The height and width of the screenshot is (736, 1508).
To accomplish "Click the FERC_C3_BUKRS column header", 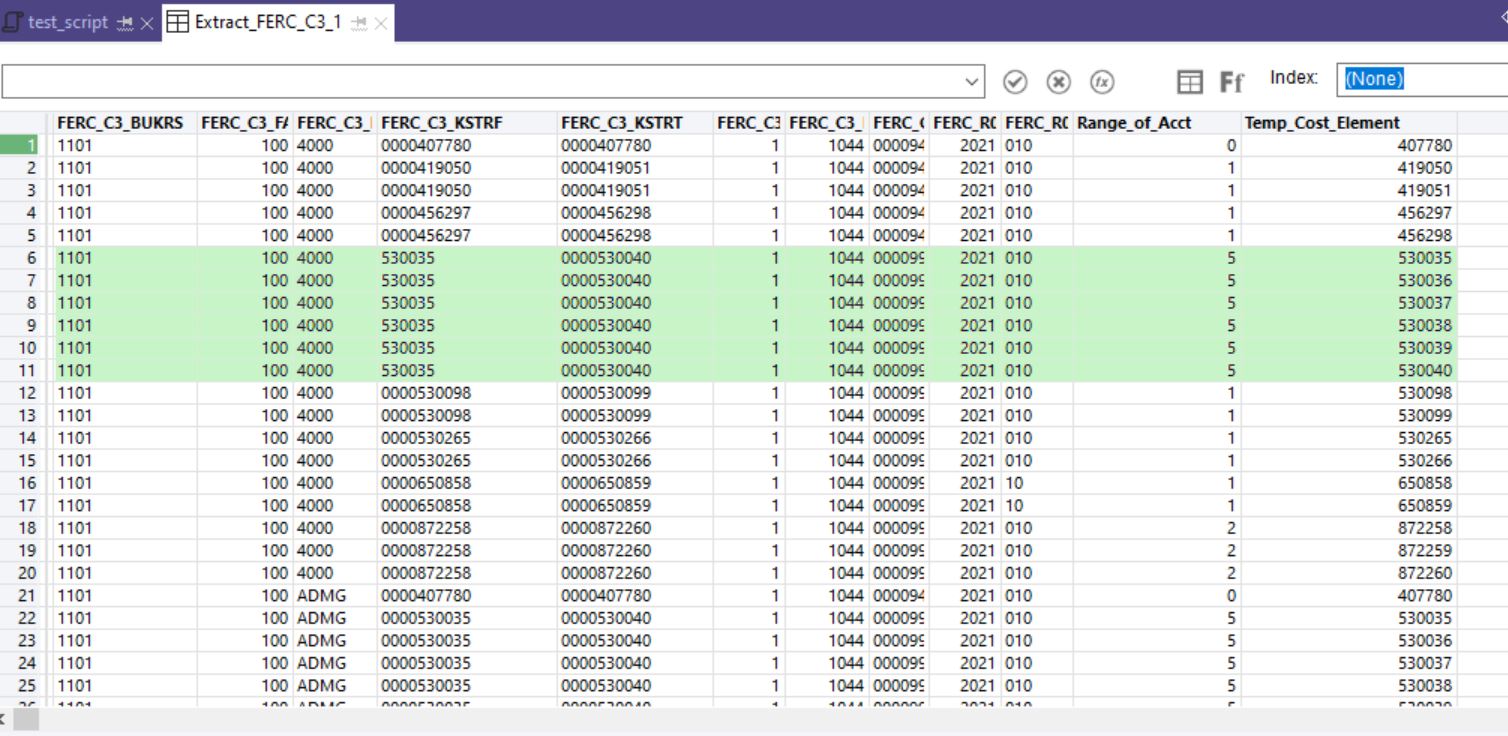I will (120, 123).
